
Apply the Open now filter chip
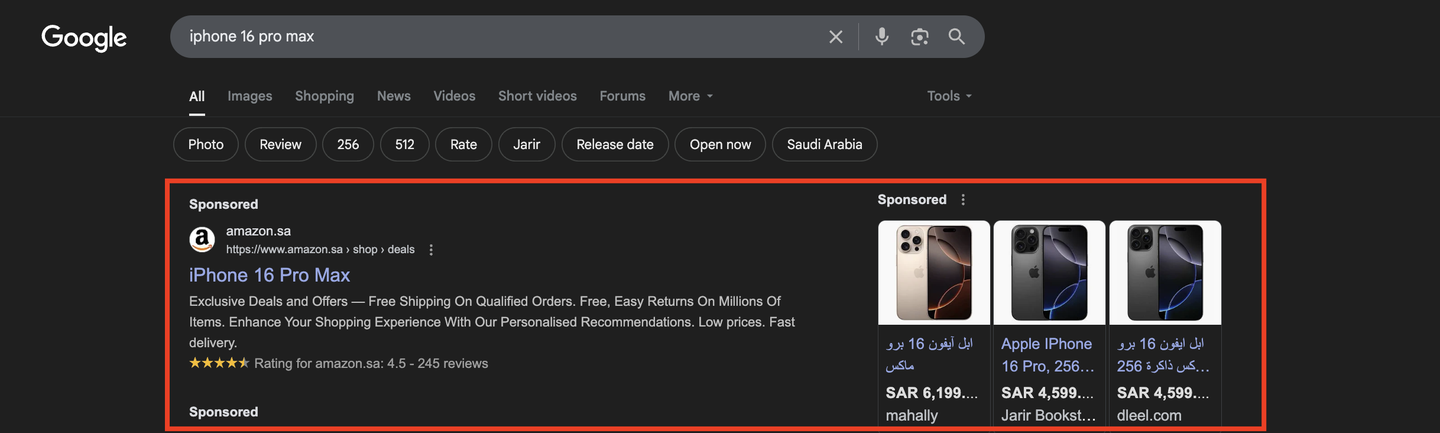pyautogui.click(x=720, y=144)
